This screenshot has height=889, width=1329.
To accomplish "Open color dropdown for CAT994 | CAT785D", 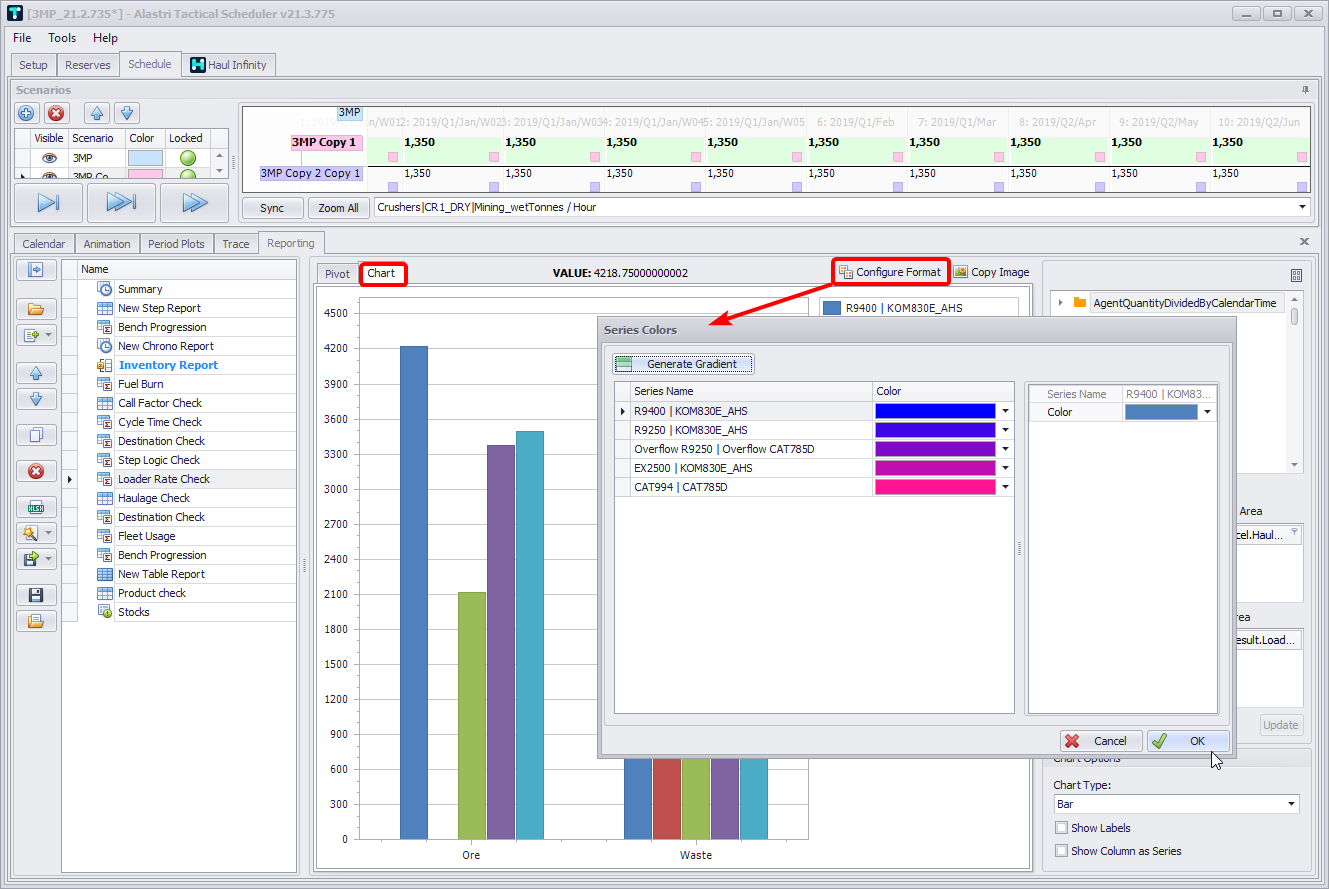I will [1005, 487].
